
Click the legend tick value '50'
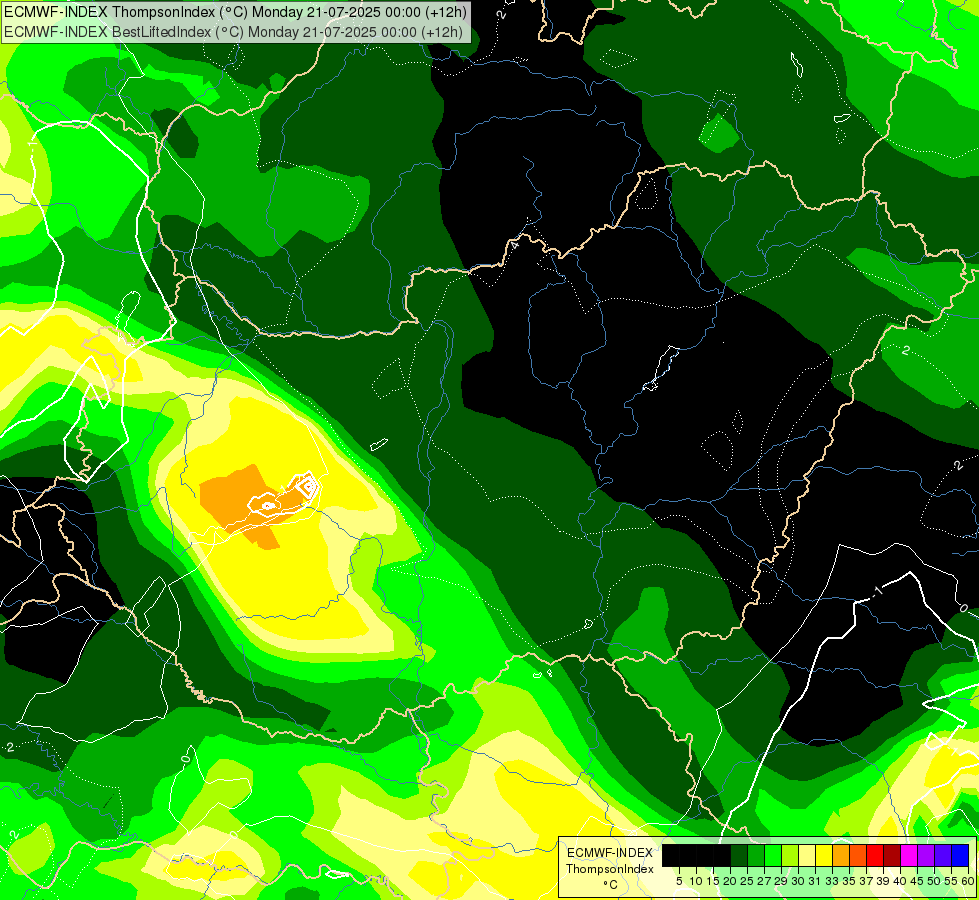point(935,881)
